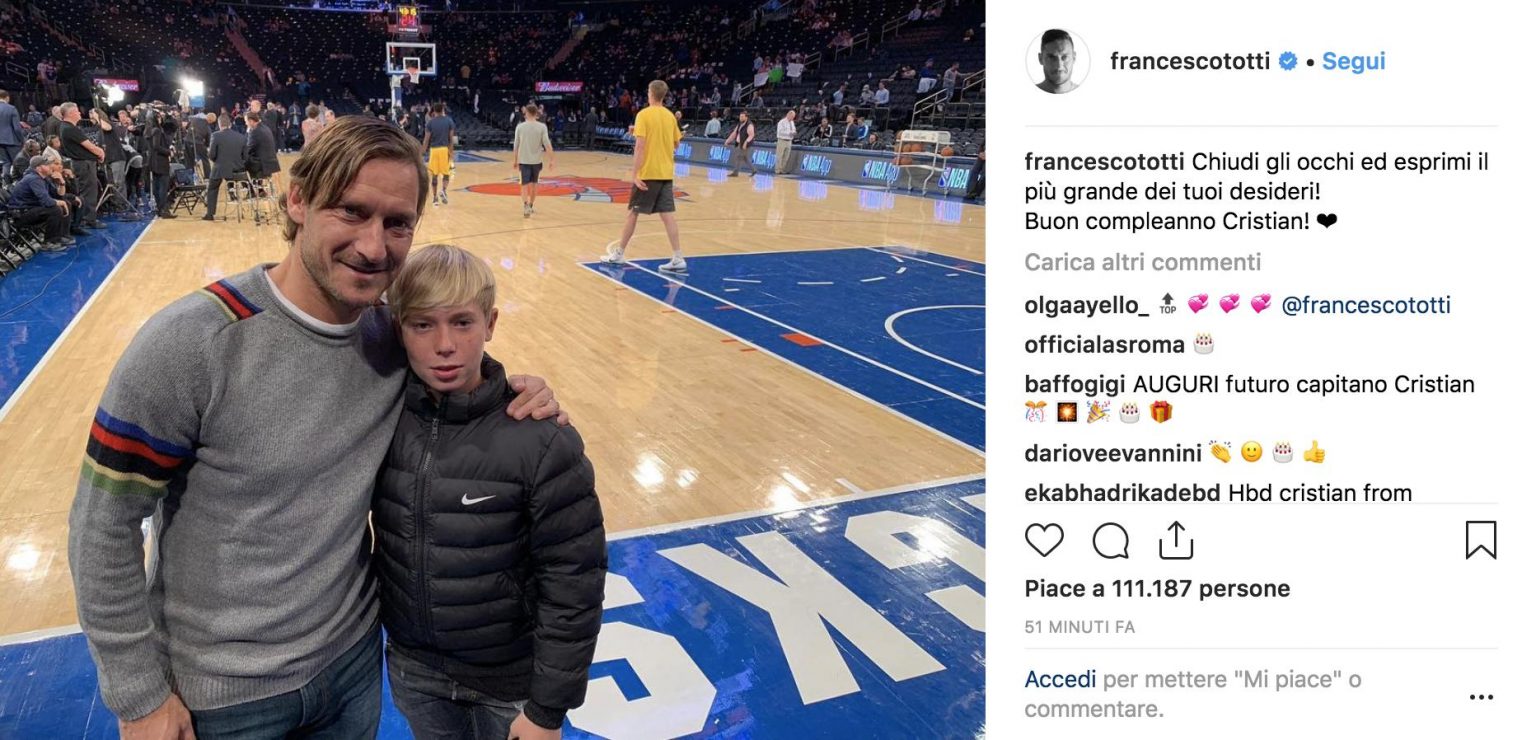Click the blue verified badge next to francescototti

tap(1288, 61)
